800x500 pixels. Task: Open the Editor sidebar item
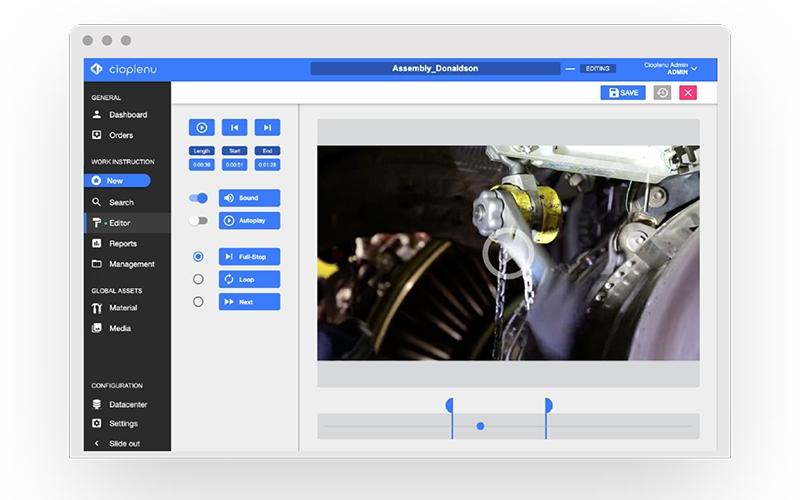tap(127, 223)
